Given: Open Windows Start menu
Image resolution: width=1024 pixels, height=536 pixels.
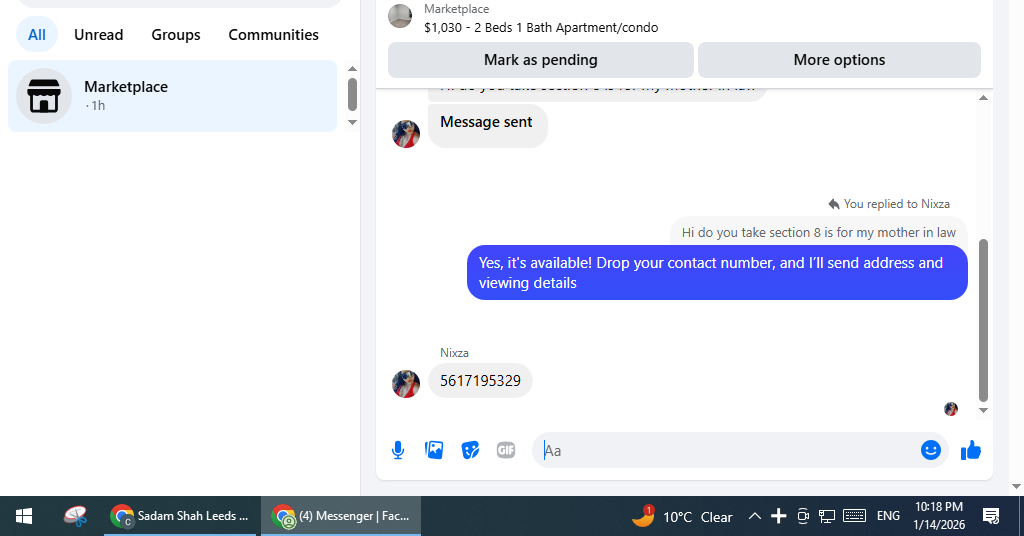Looking at the screenshot, I should (24, 516).
